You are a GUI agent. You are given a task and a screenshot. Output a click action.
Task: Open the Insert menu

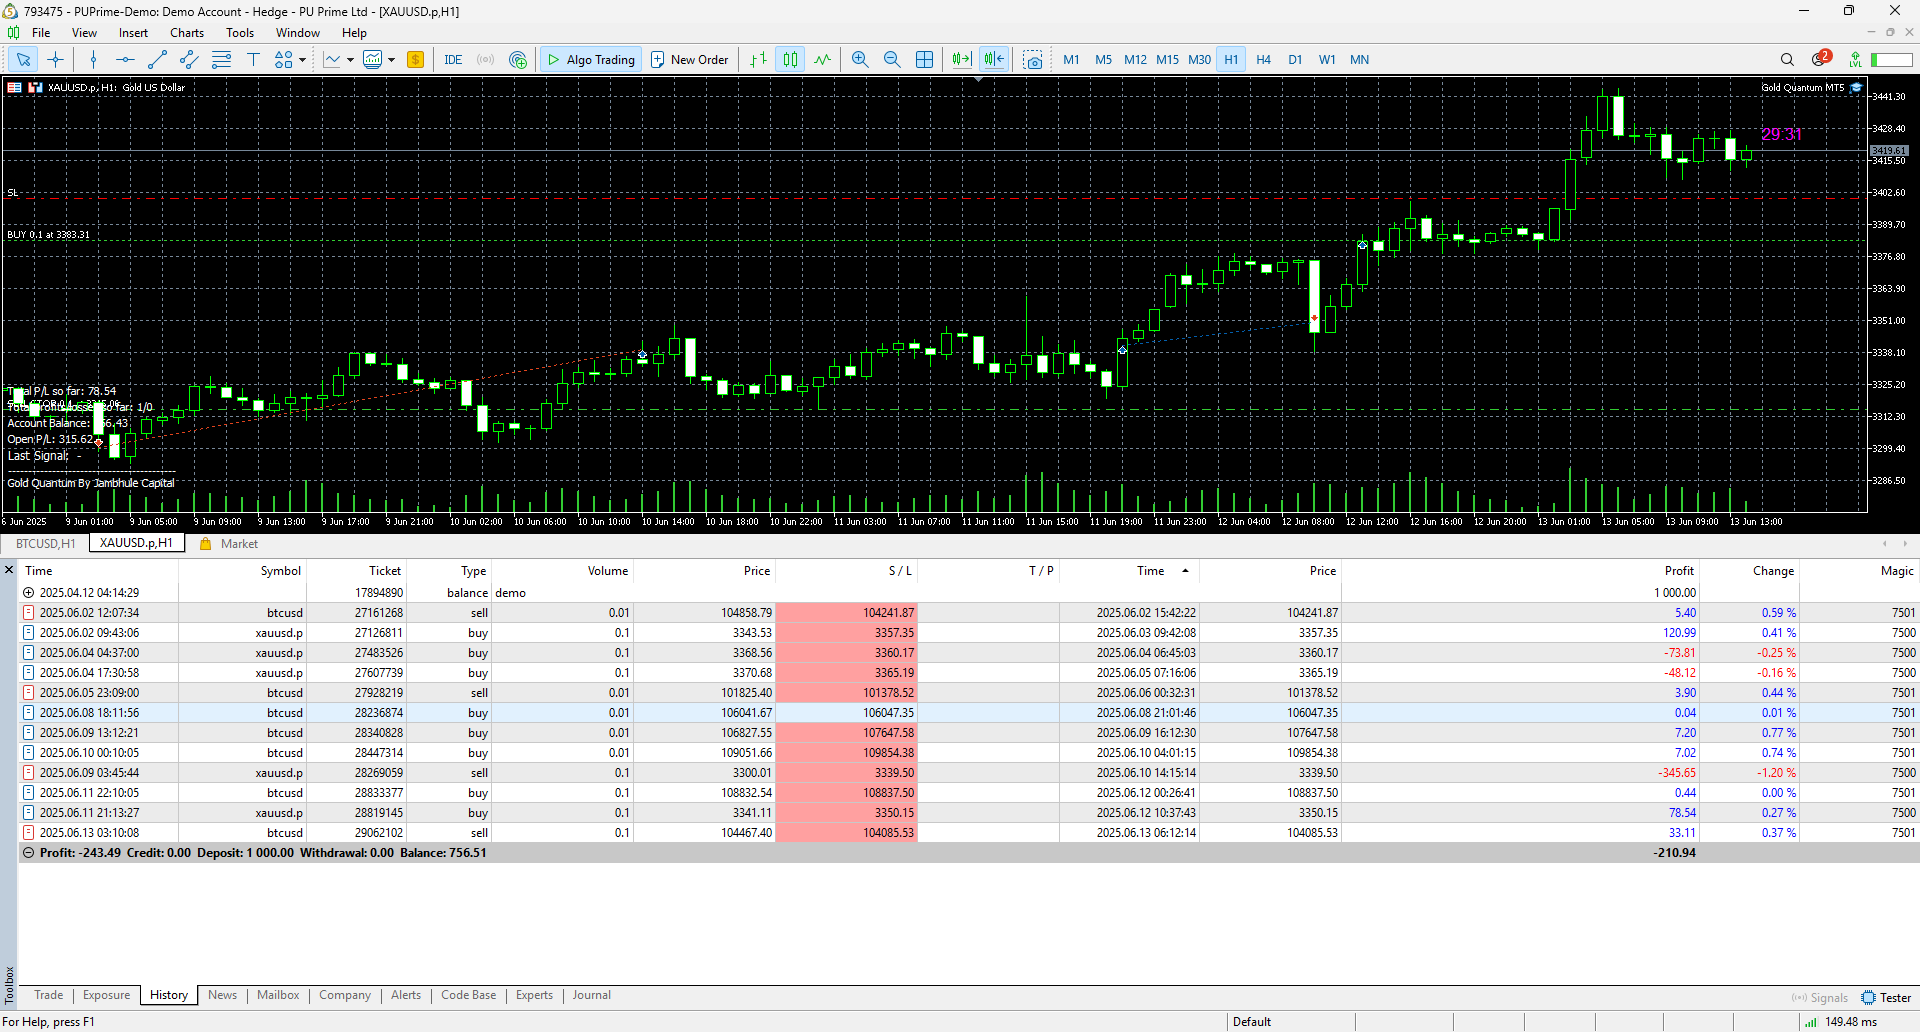click(x=133, y=33)
